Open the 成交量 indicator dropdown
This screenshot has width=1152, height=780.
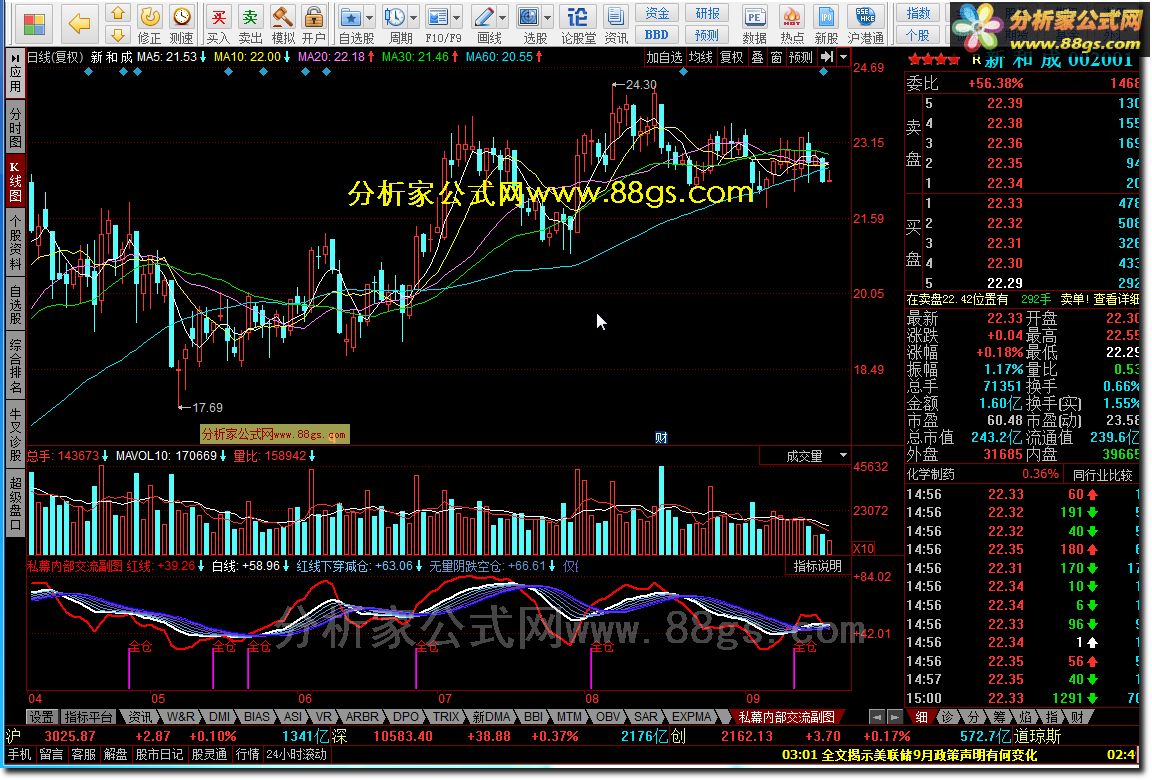click(843, 456)
